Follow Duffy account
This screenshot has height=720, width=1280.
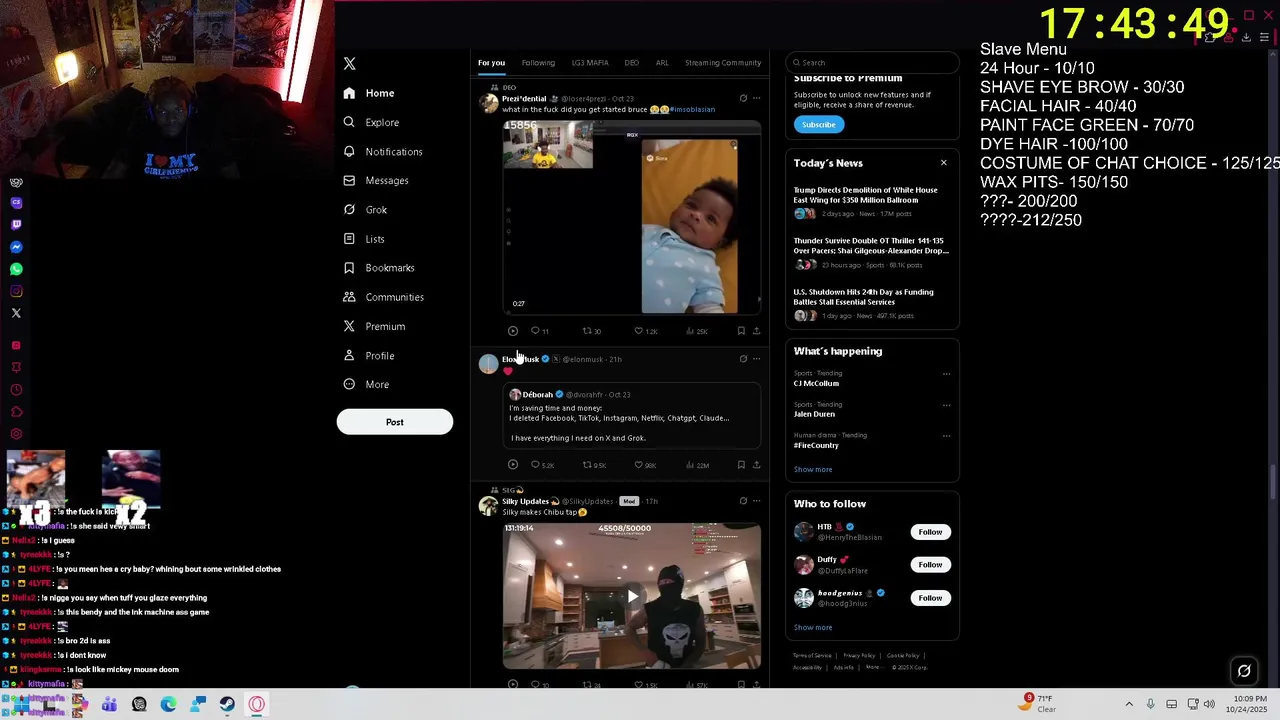point(930,565)
